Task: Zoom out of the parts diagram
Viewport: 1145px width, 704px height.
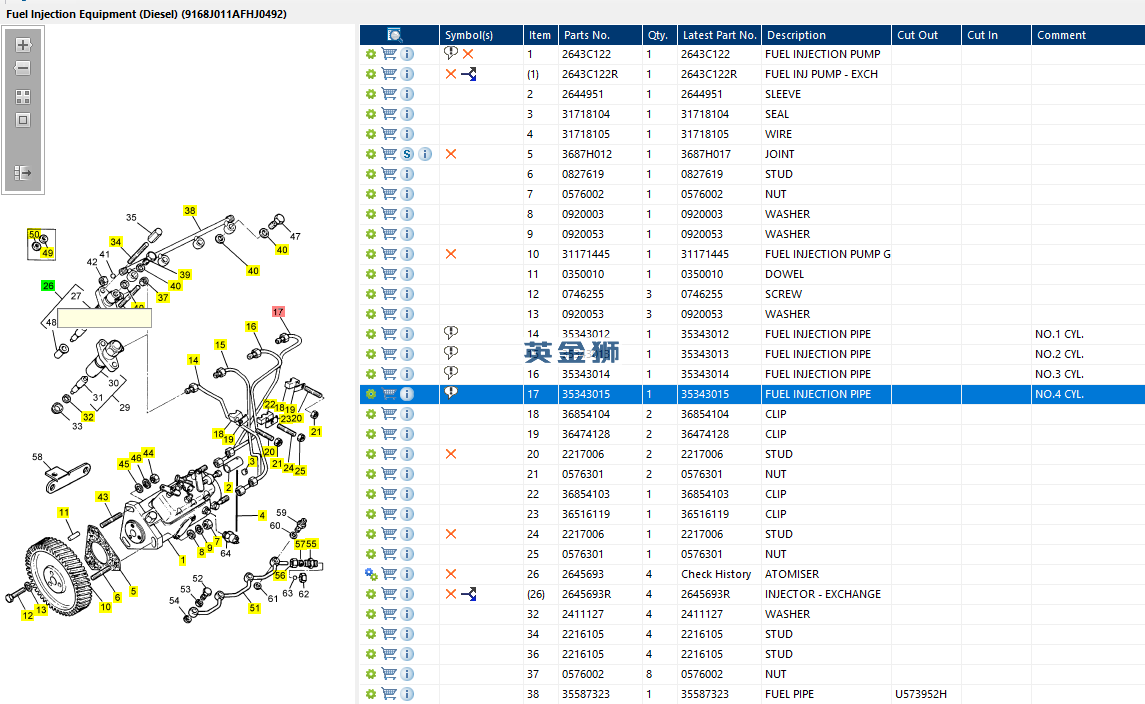Action: 23,68
